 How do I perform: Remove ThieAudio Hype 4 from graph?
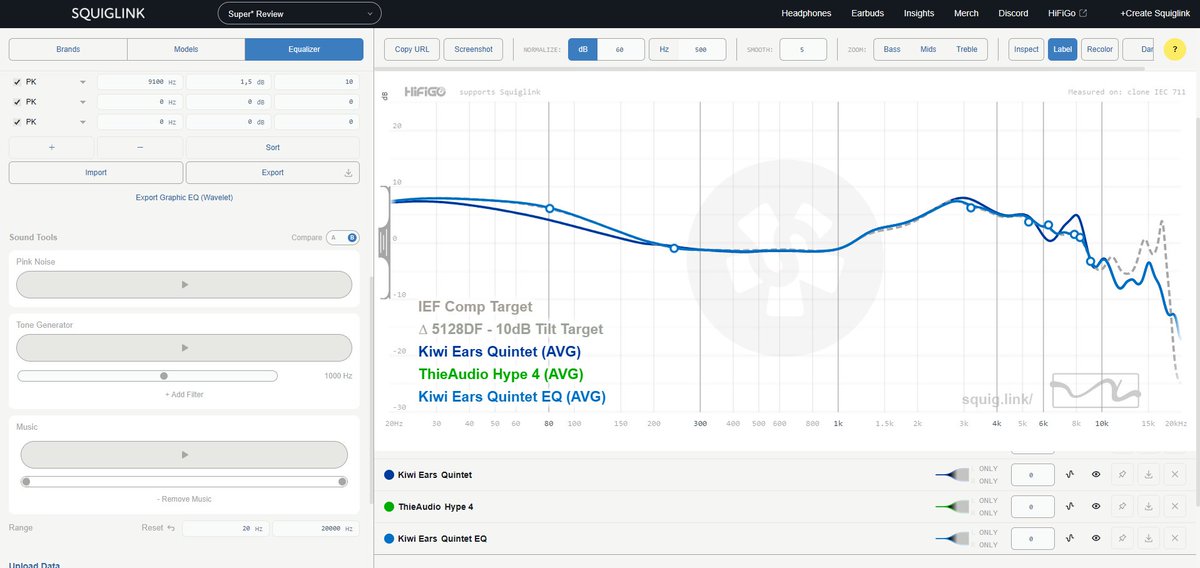point(1175,507)
